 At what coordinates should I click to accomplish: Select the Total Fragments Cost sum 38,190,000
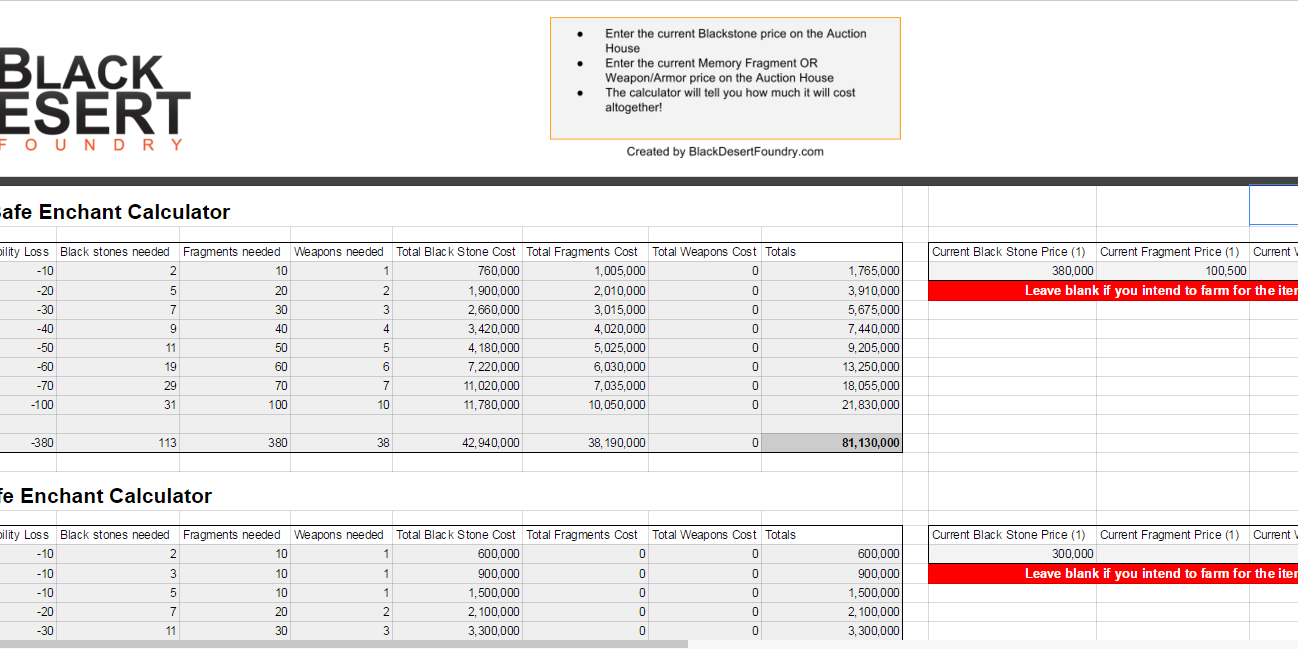[585, 443]
